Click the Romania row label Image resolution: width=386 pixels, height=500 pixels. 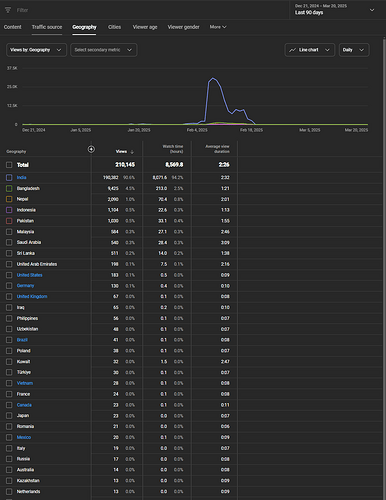25,426
